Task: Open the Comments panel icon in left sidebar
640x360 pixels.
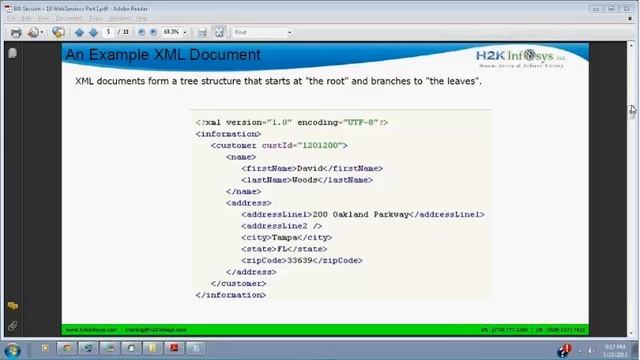Action: (x=13, y=306)
